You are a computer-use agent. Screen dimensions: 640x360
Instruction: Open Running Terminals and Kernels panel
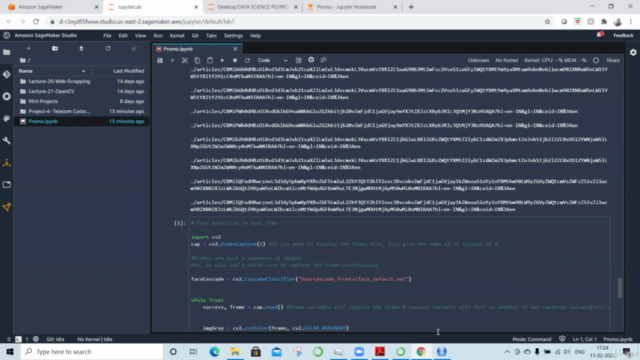(7, 96)
